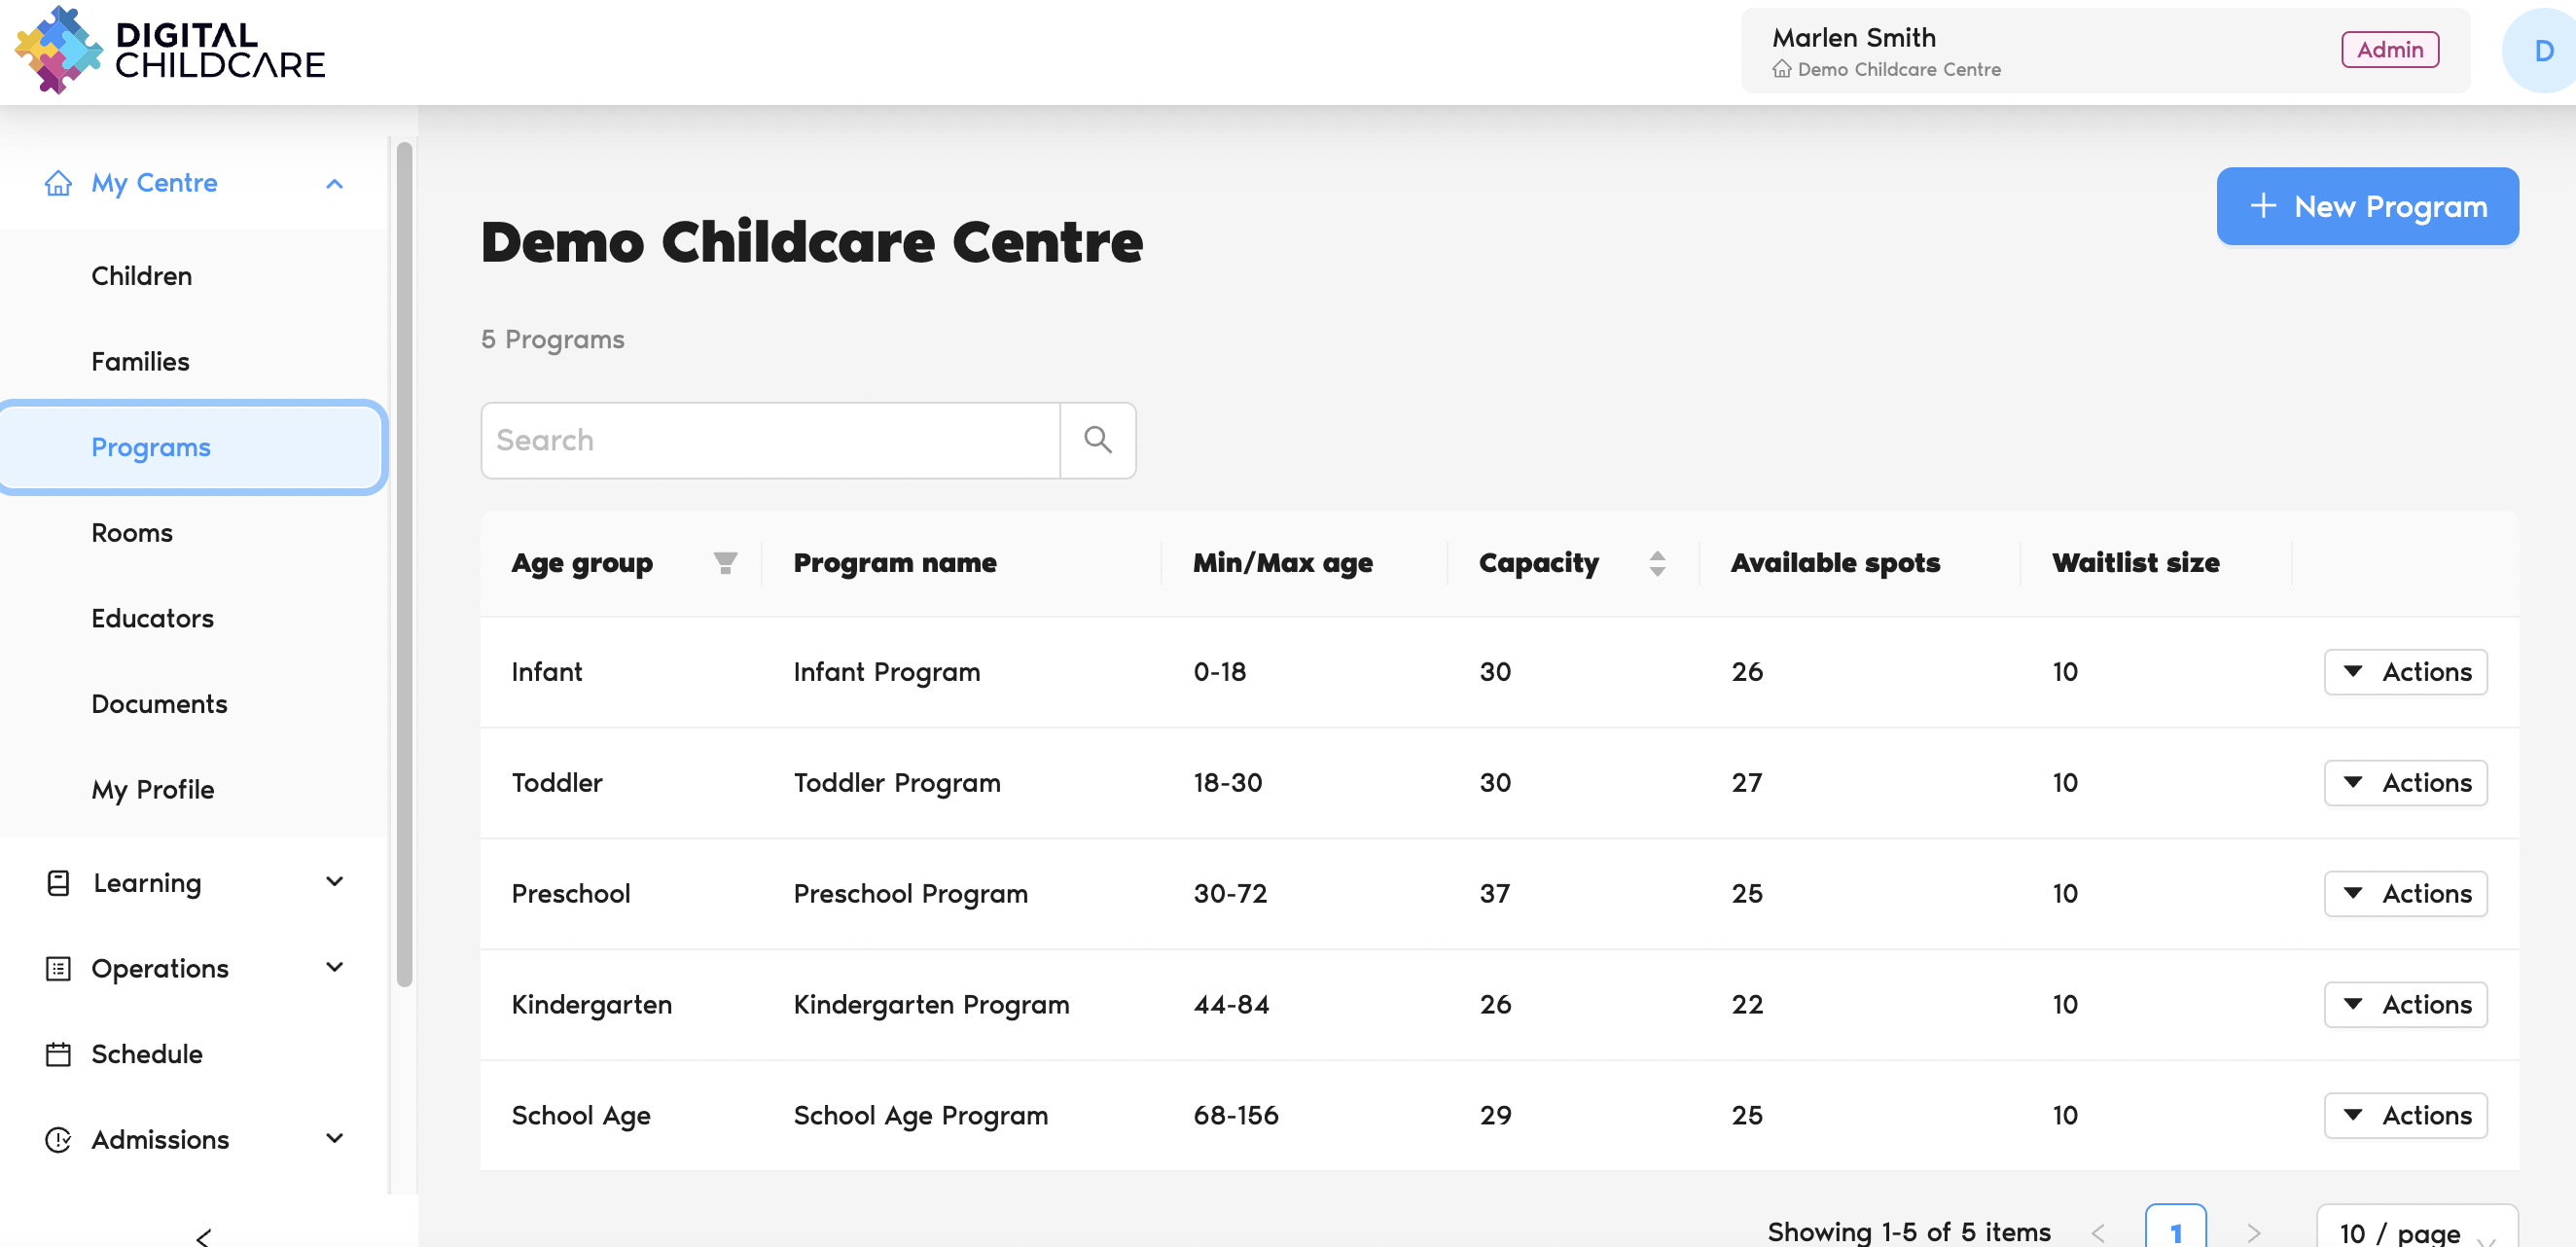Open the Age group filter icon
2576x1247 pixels.
point(725,563)
